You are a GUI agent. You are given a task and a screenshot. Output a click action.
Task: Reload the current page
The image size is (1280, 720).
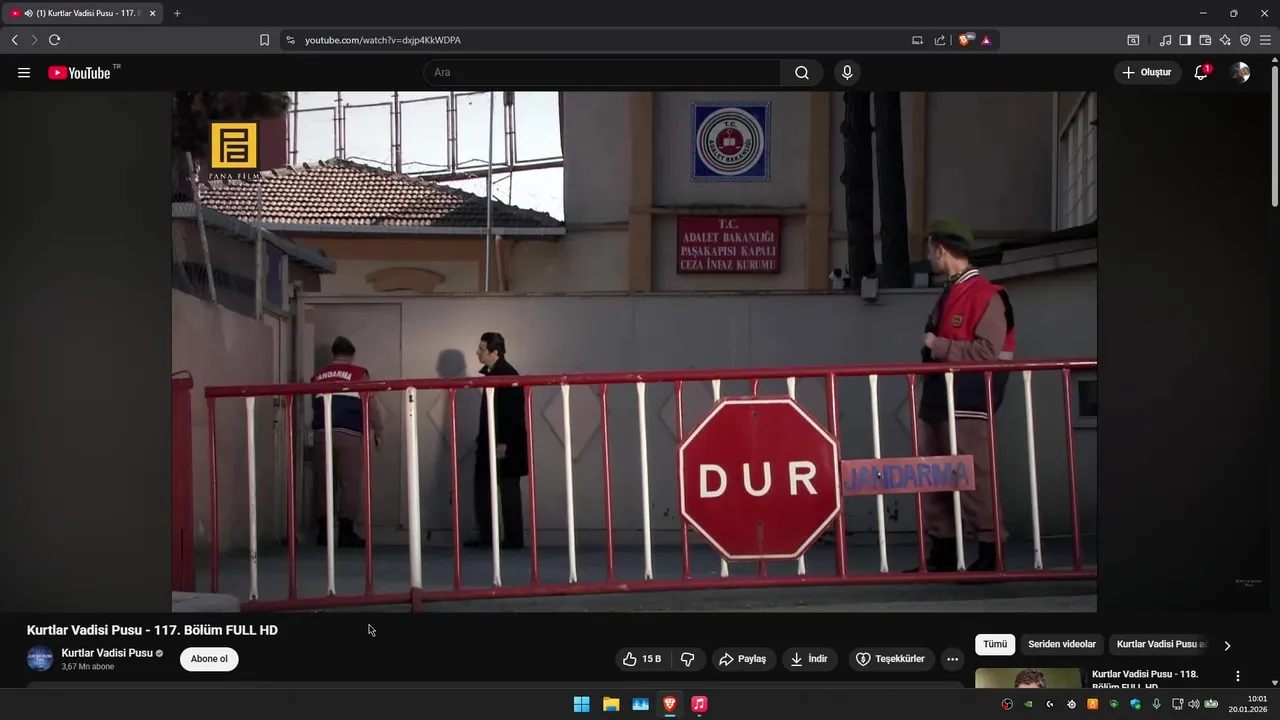coord(54,40)
